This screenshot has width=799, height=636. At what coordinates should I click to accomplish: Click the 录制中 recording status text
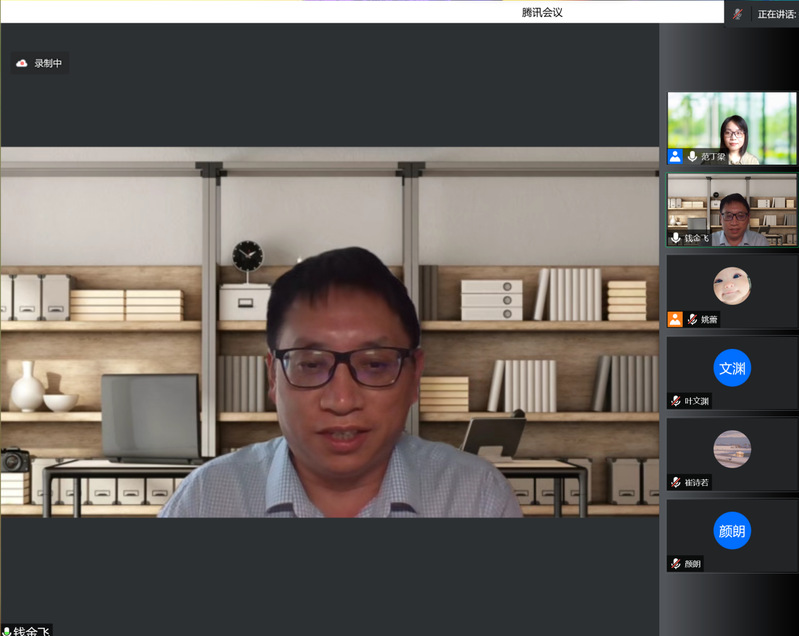click(x=48, y=63)
